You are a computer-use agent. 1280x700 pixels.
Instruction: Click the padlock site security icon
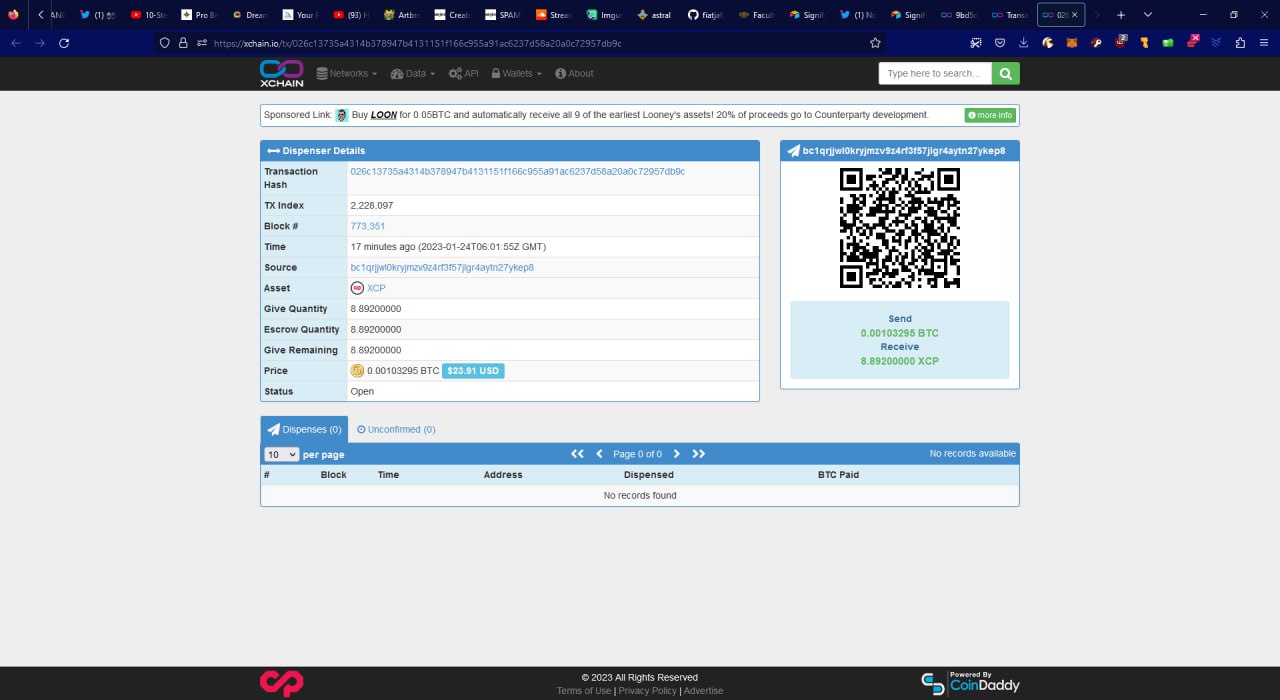[x=183, y=43]
